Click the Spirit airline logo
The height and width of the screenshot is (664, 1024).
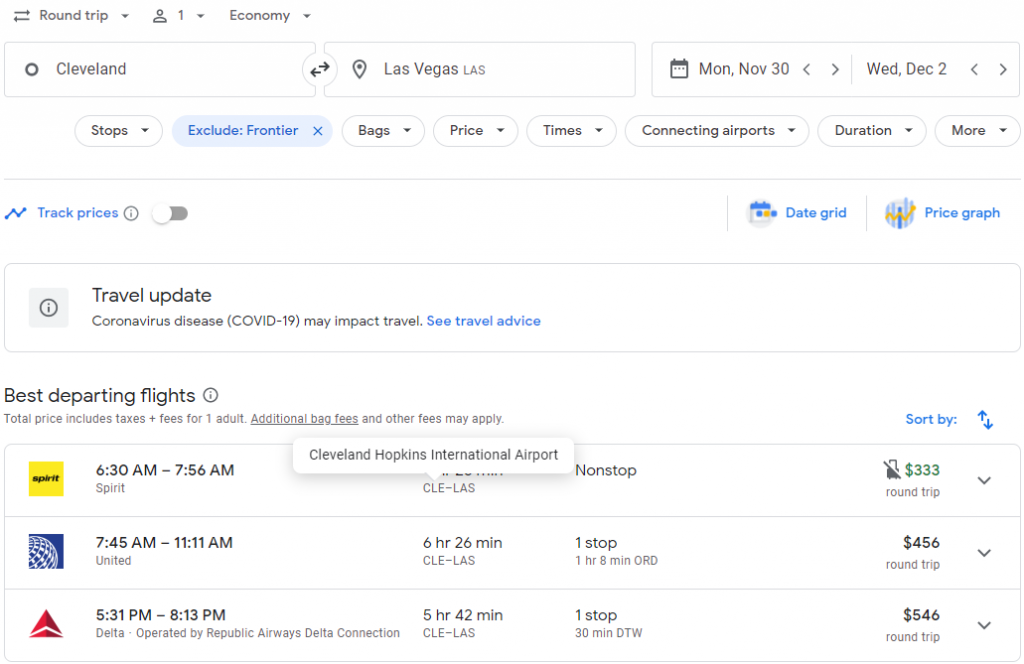pyautogui.click(x=46, y=479)
